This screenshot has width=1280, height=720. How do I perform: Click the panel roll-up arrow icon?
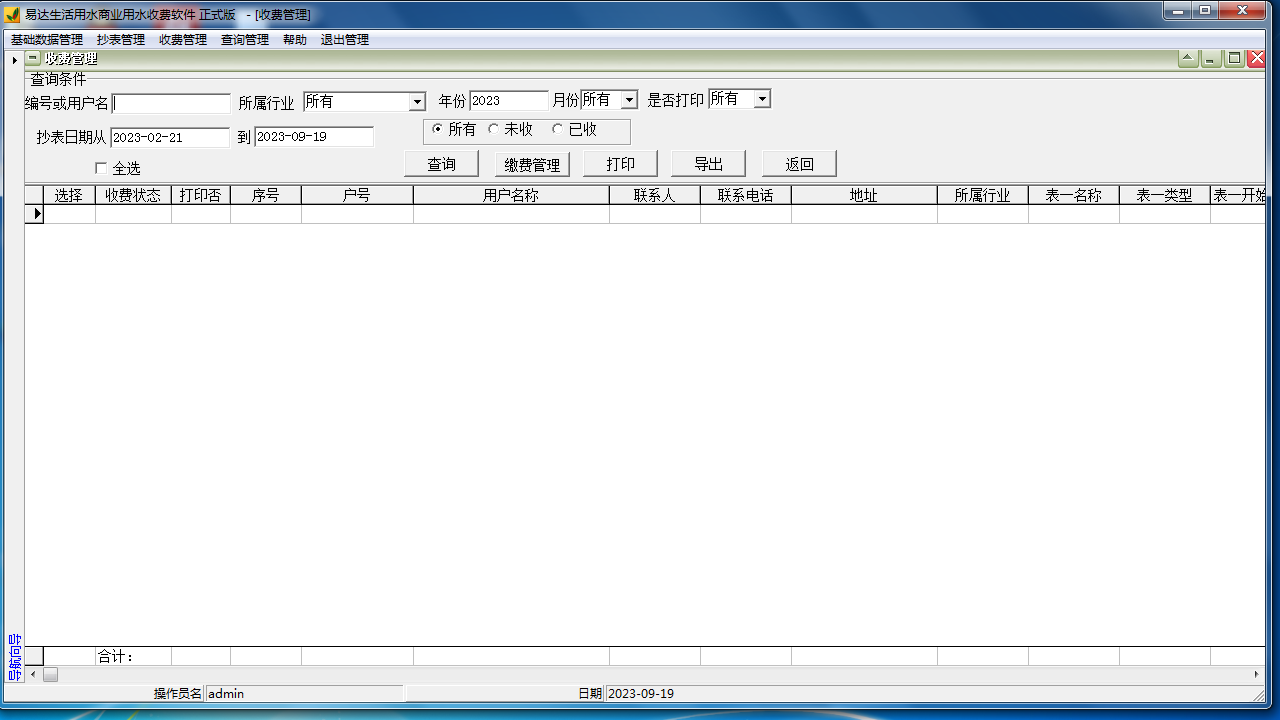[1187, 59]
